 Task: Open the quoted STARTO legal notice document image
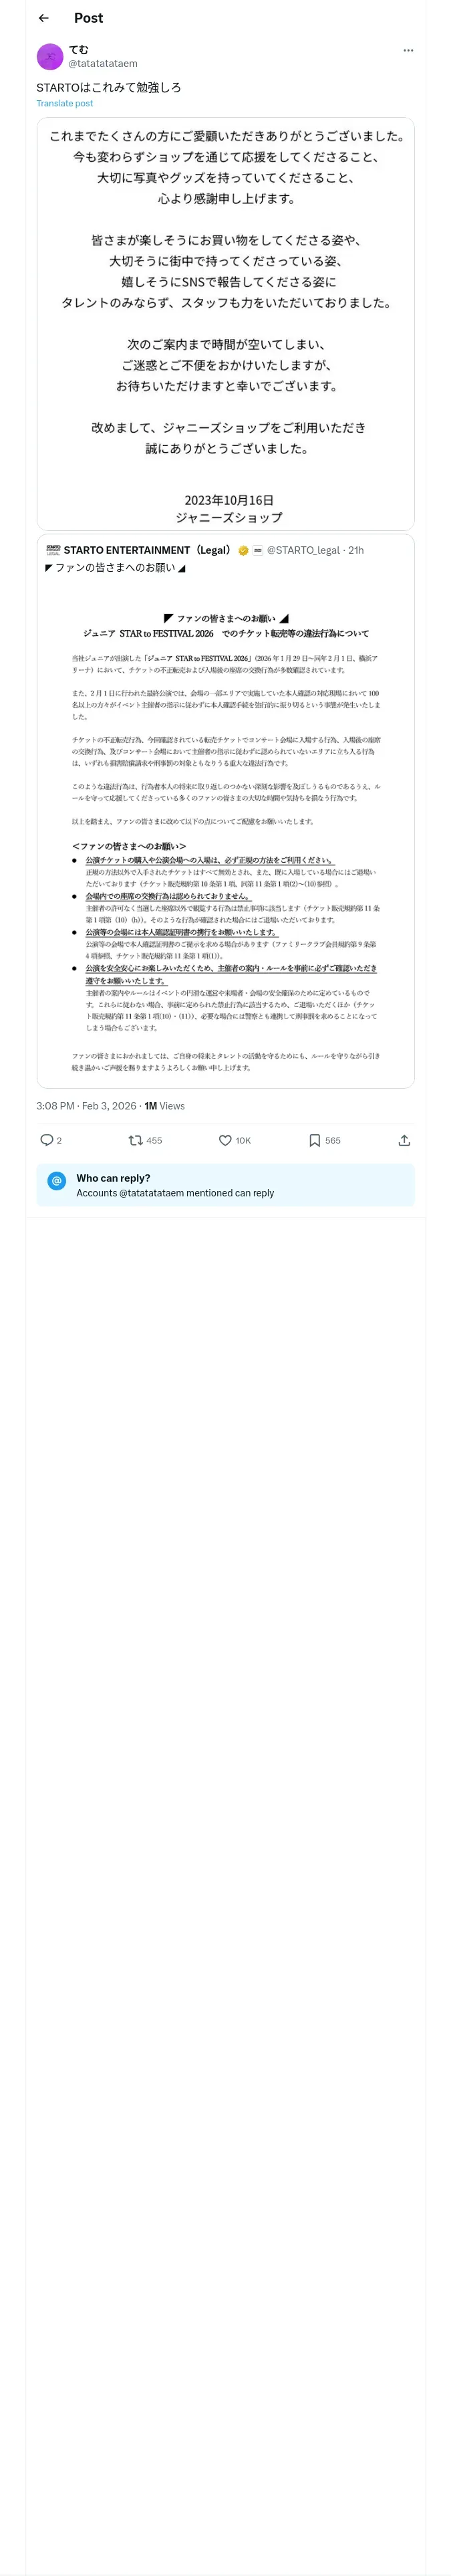pyautogui.click(x=226, y=840)
